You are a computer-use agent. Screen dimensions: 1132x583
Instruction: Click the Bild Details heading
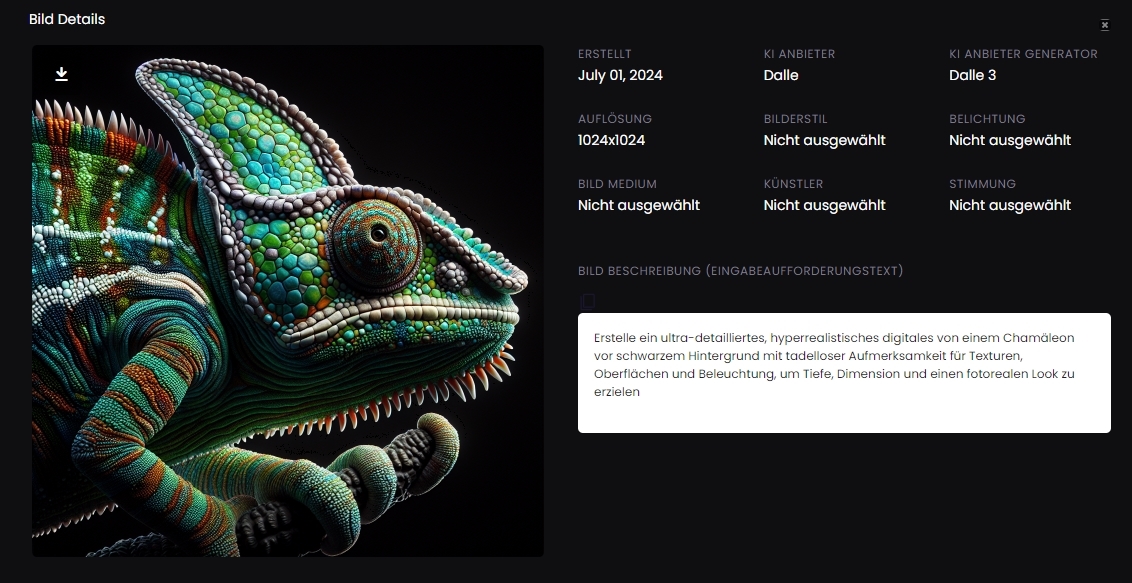pyautogui.click(x=67, y=19)
